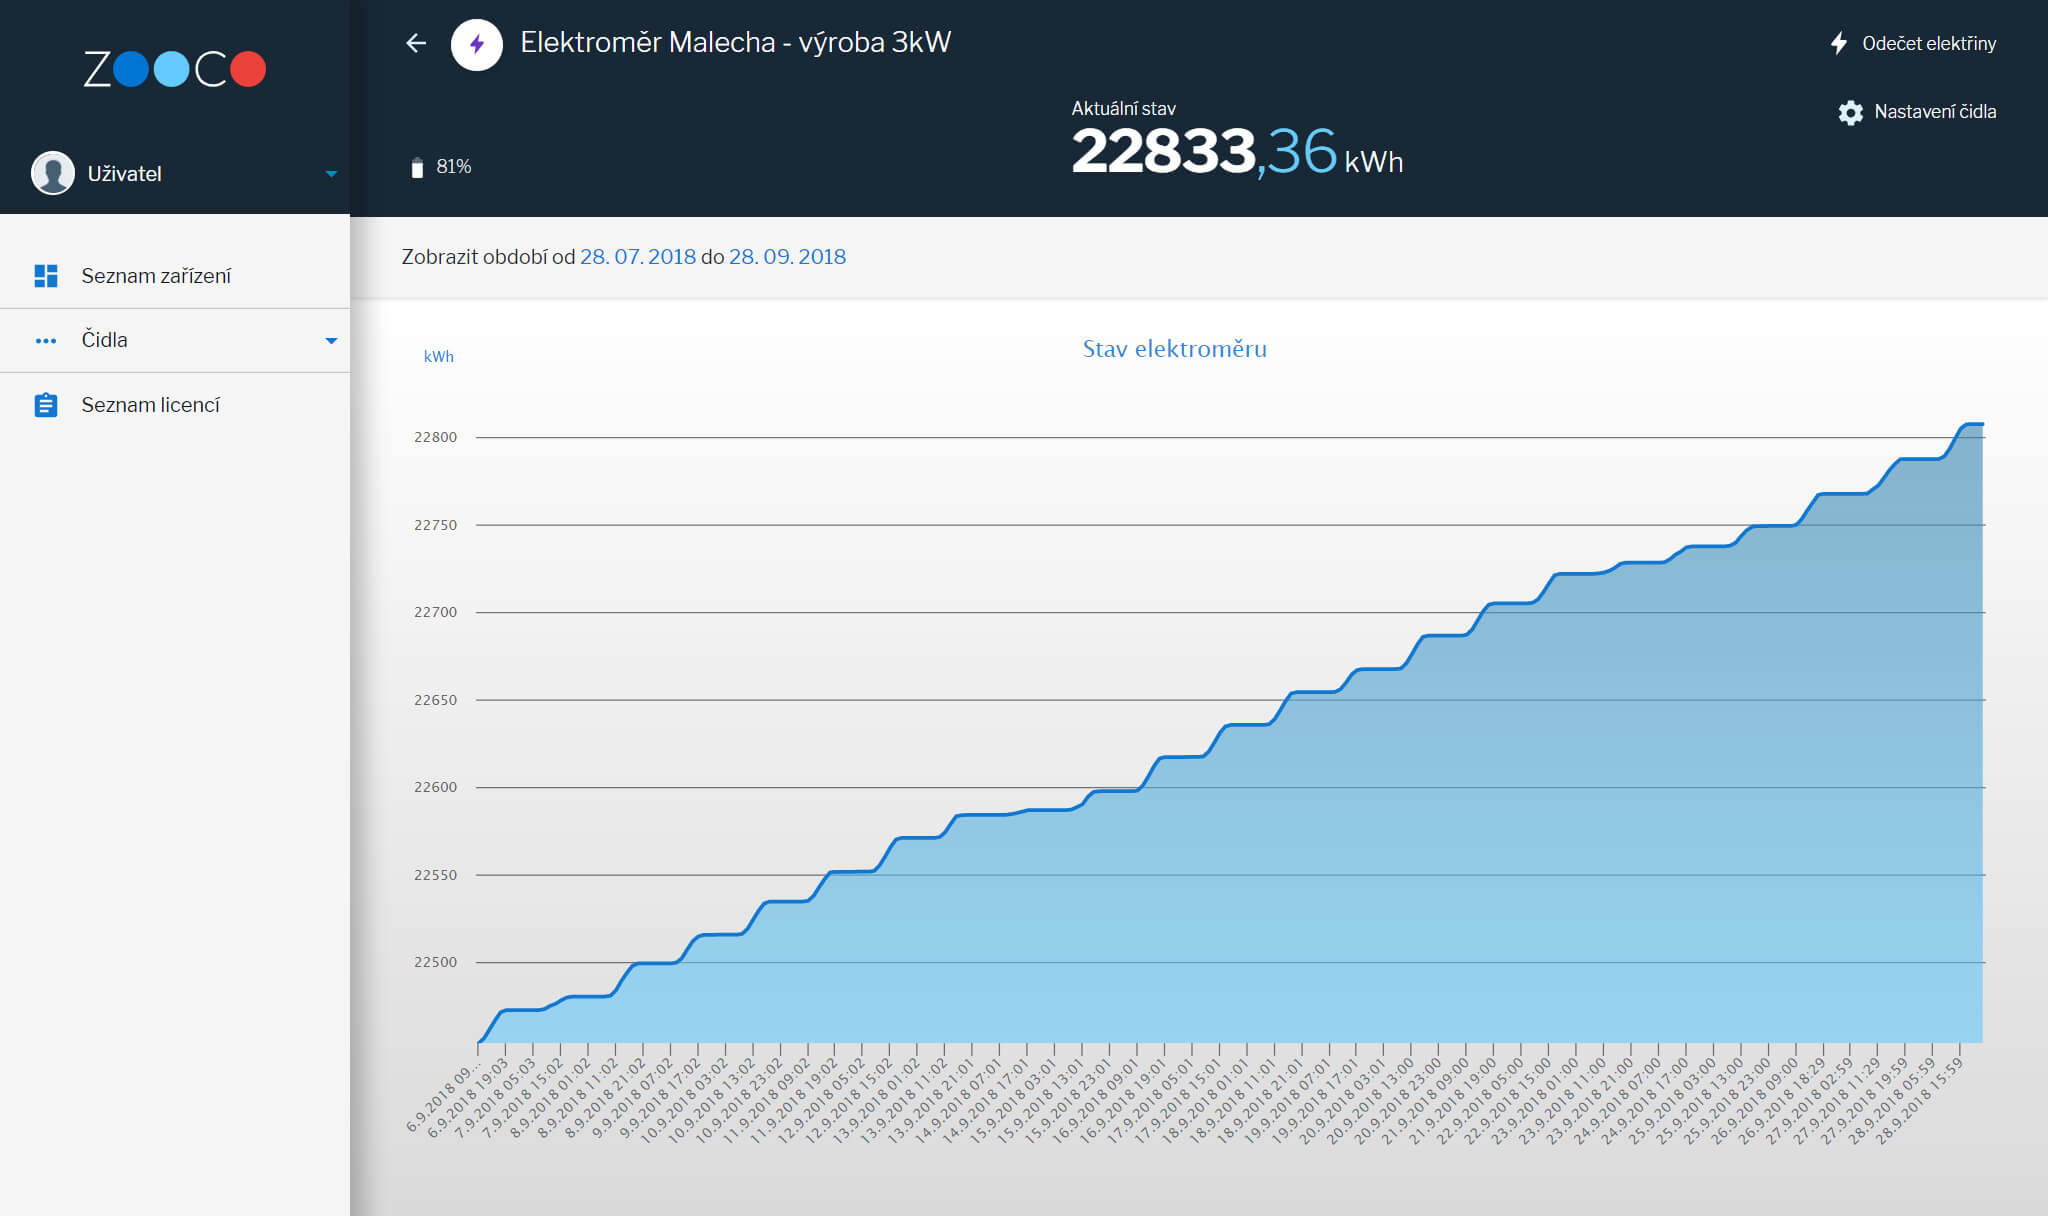
Task: Expand the Uživatel dropdown arrow
Action: click(x=331, y=174)
